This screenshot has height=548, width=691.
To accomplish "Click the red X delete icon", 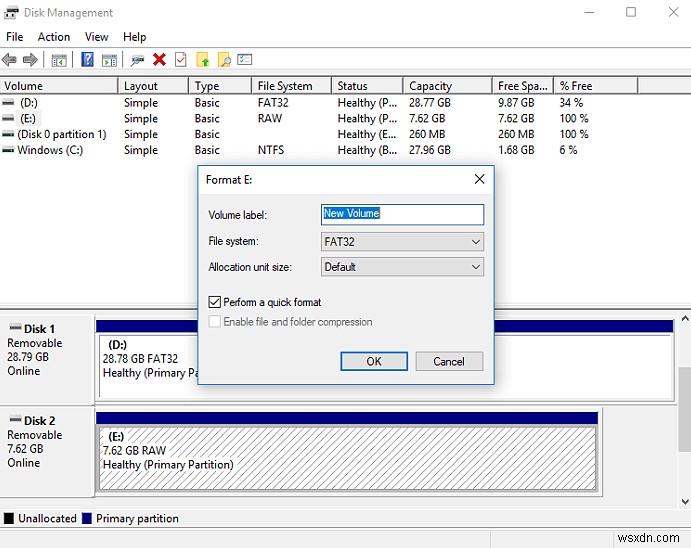I will click(159, 59).
